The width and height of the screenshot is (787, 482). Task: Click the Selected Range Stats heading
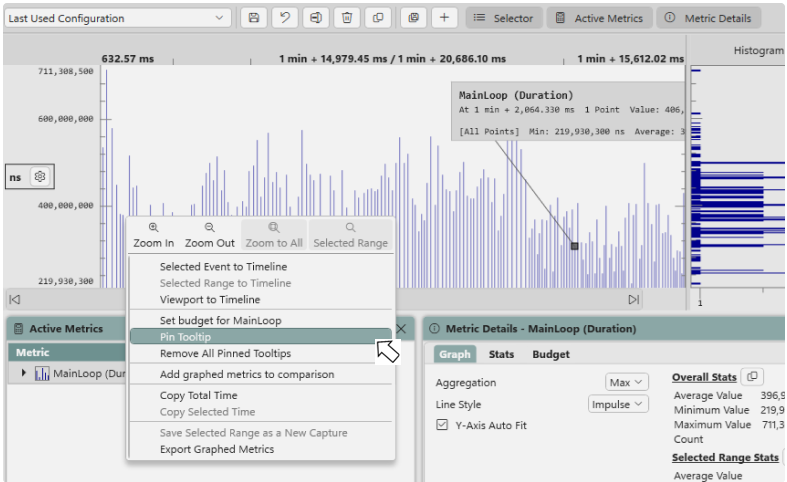[725, 457]
